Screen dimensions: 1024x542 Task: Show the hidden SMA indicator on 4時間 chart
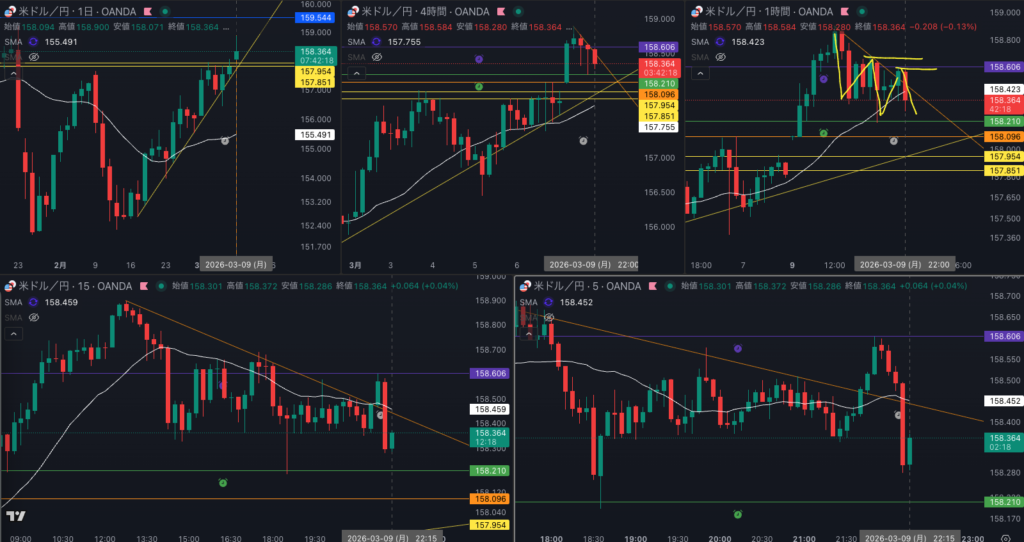[376, 57]
